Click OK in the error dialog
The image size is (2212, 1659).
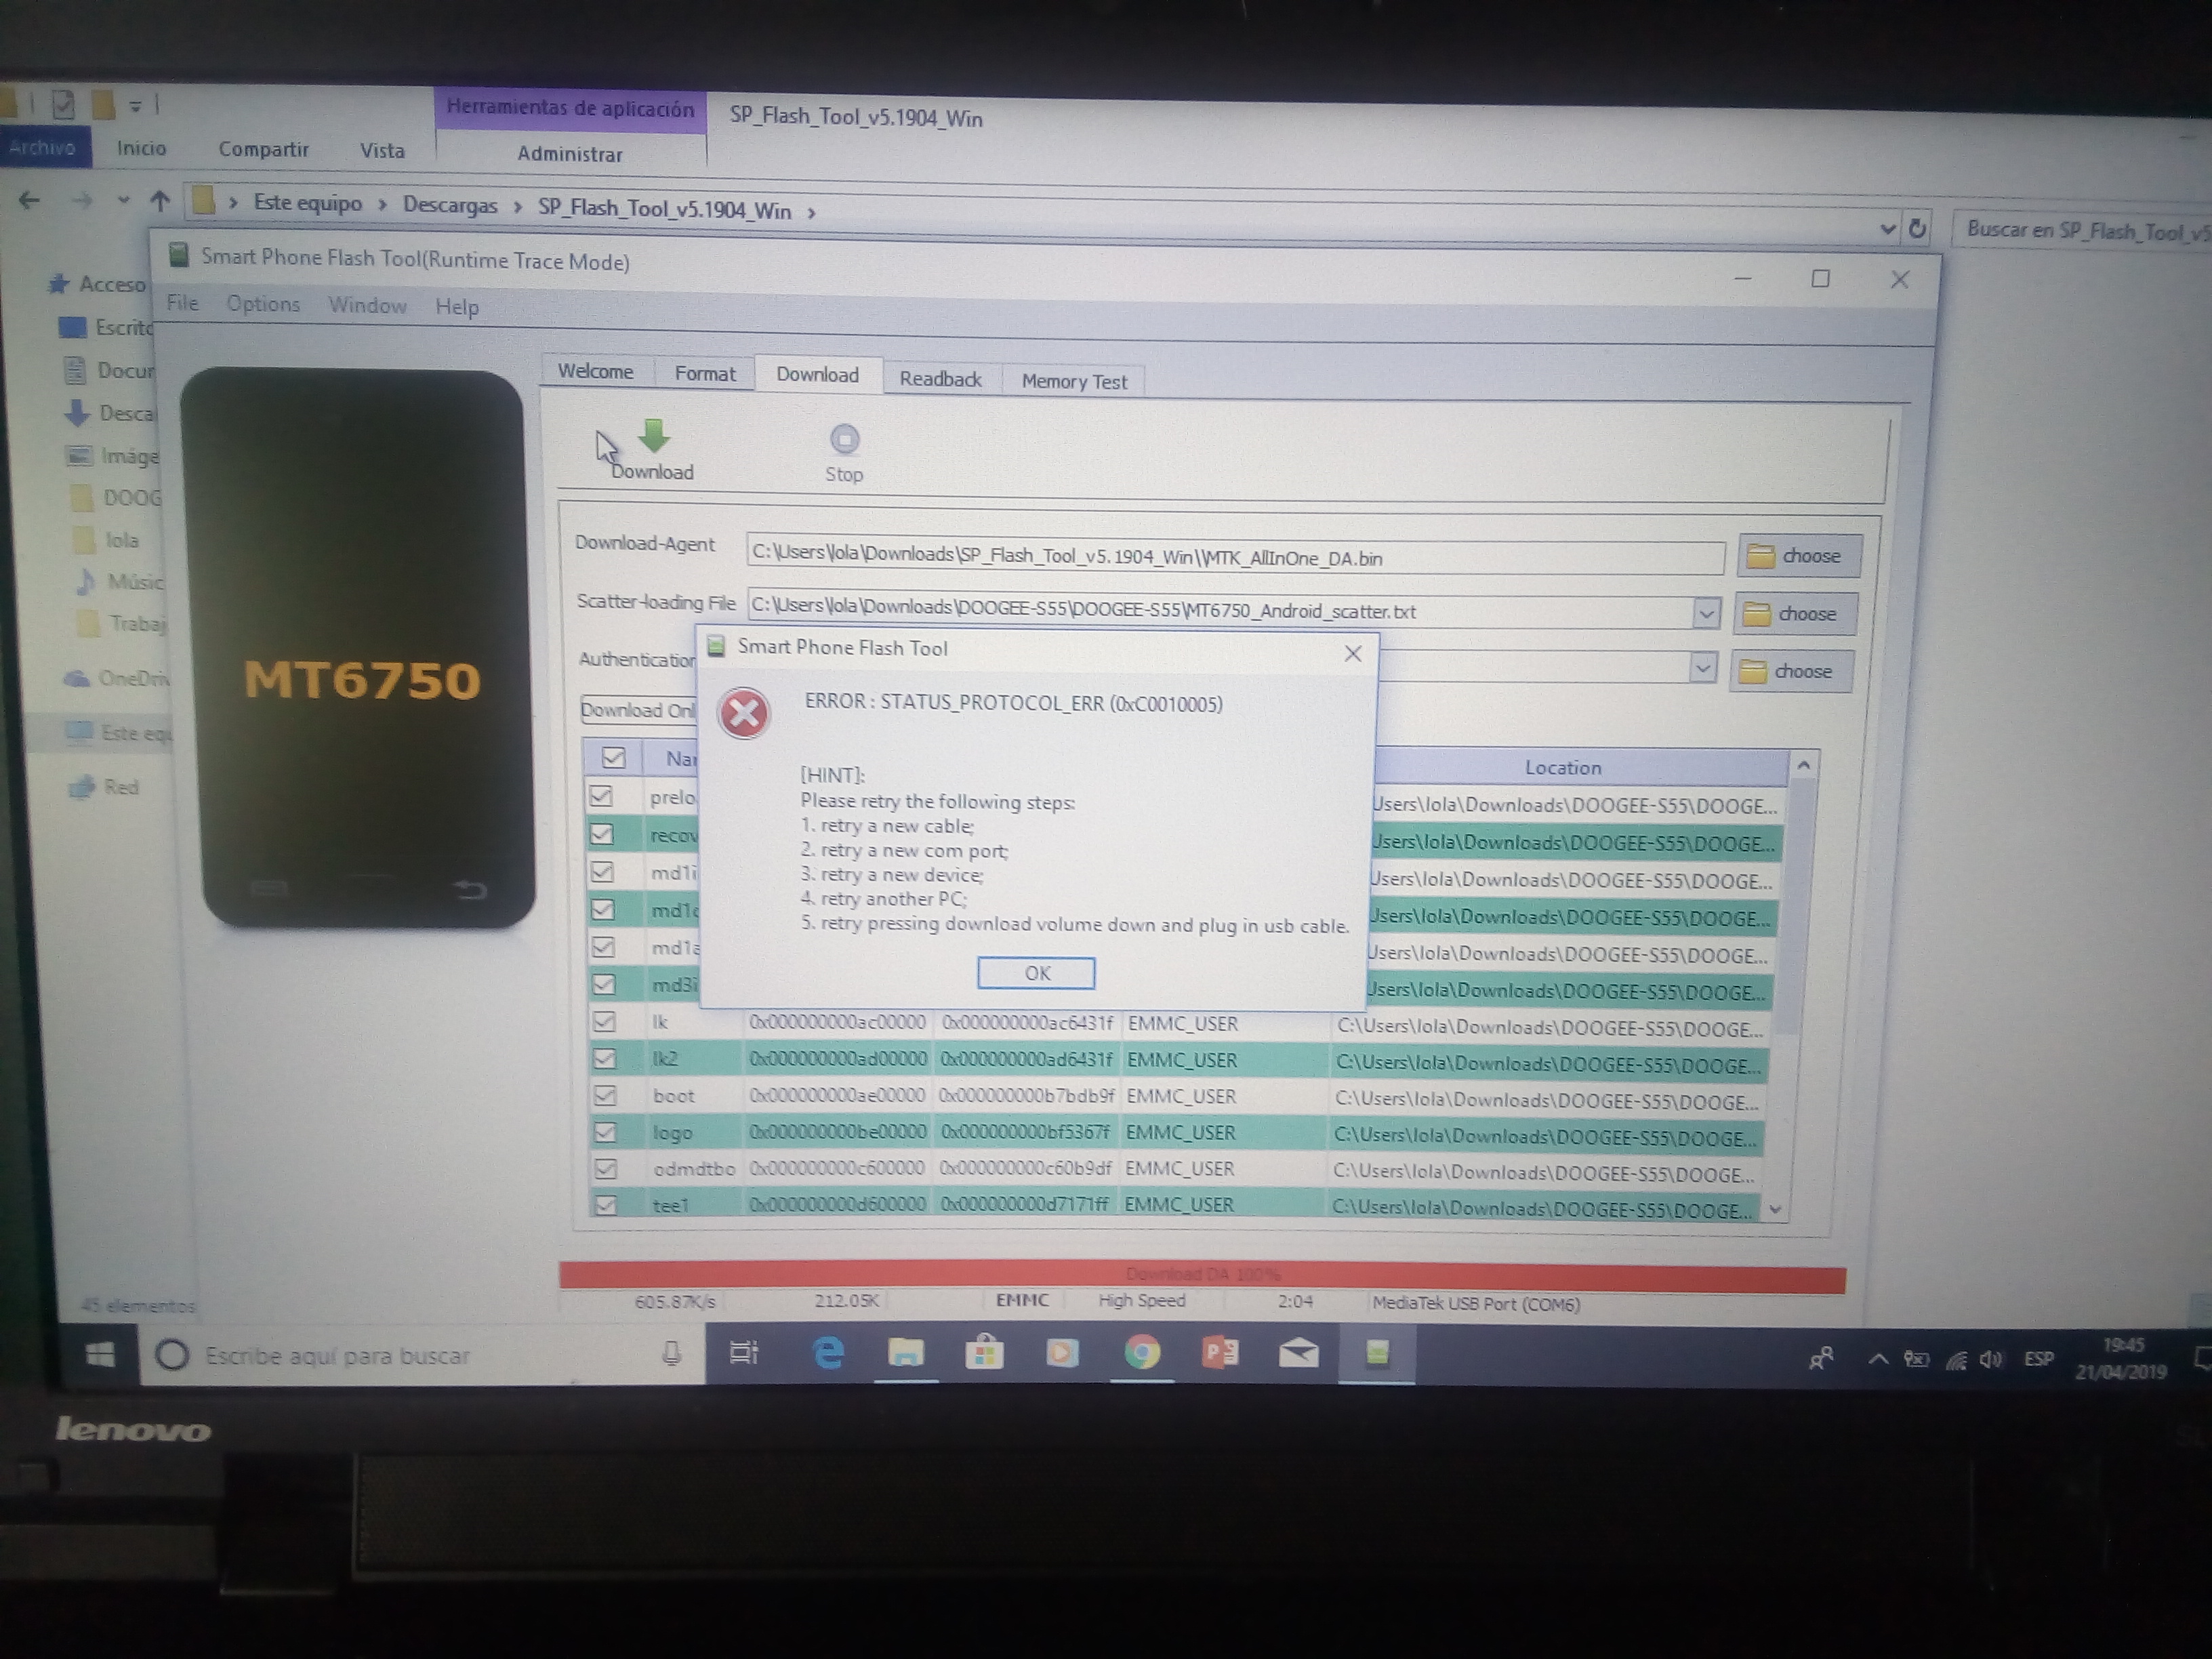1036,973
